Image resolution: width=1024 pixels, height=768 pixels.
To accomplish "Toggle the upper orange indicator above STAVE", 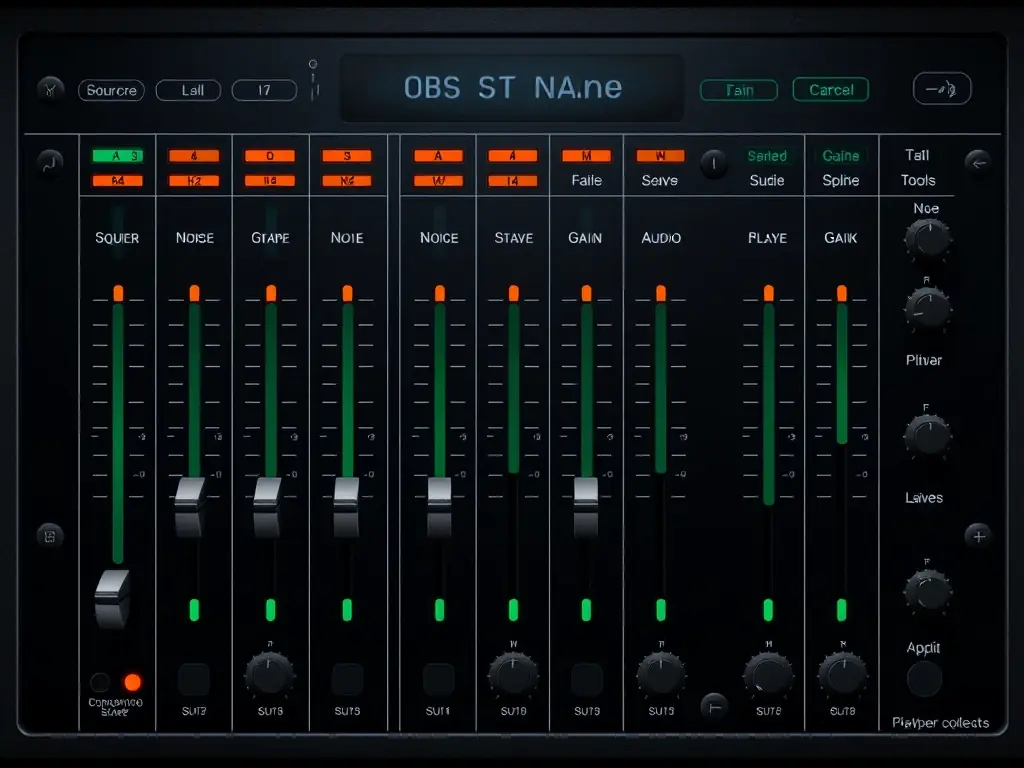I will [513, 155].
